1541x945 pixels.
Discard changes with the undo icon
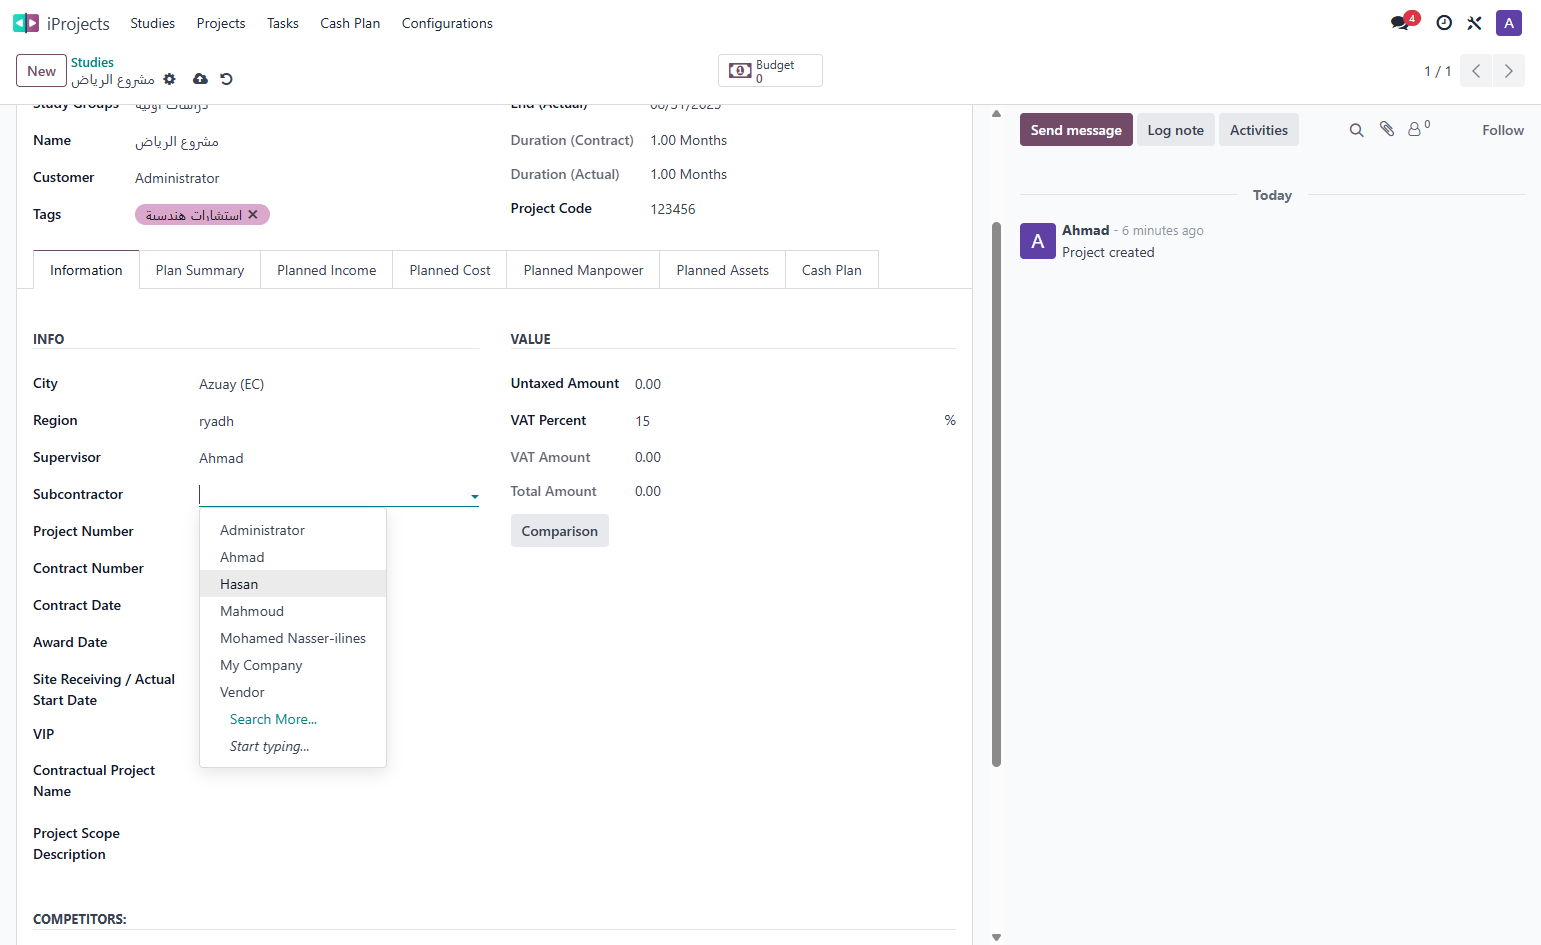tap(226, 79)
